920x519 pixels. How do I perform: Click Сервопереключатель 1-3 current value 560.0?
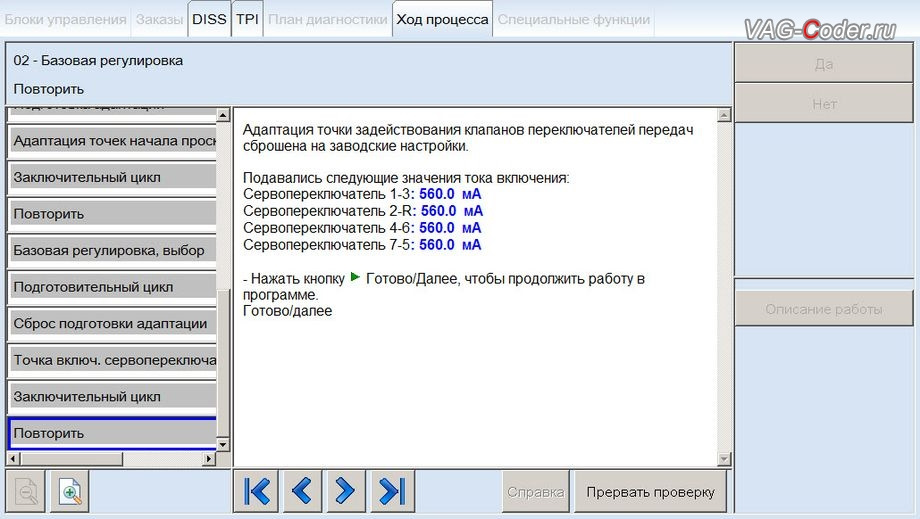click(x=437, y=194)
